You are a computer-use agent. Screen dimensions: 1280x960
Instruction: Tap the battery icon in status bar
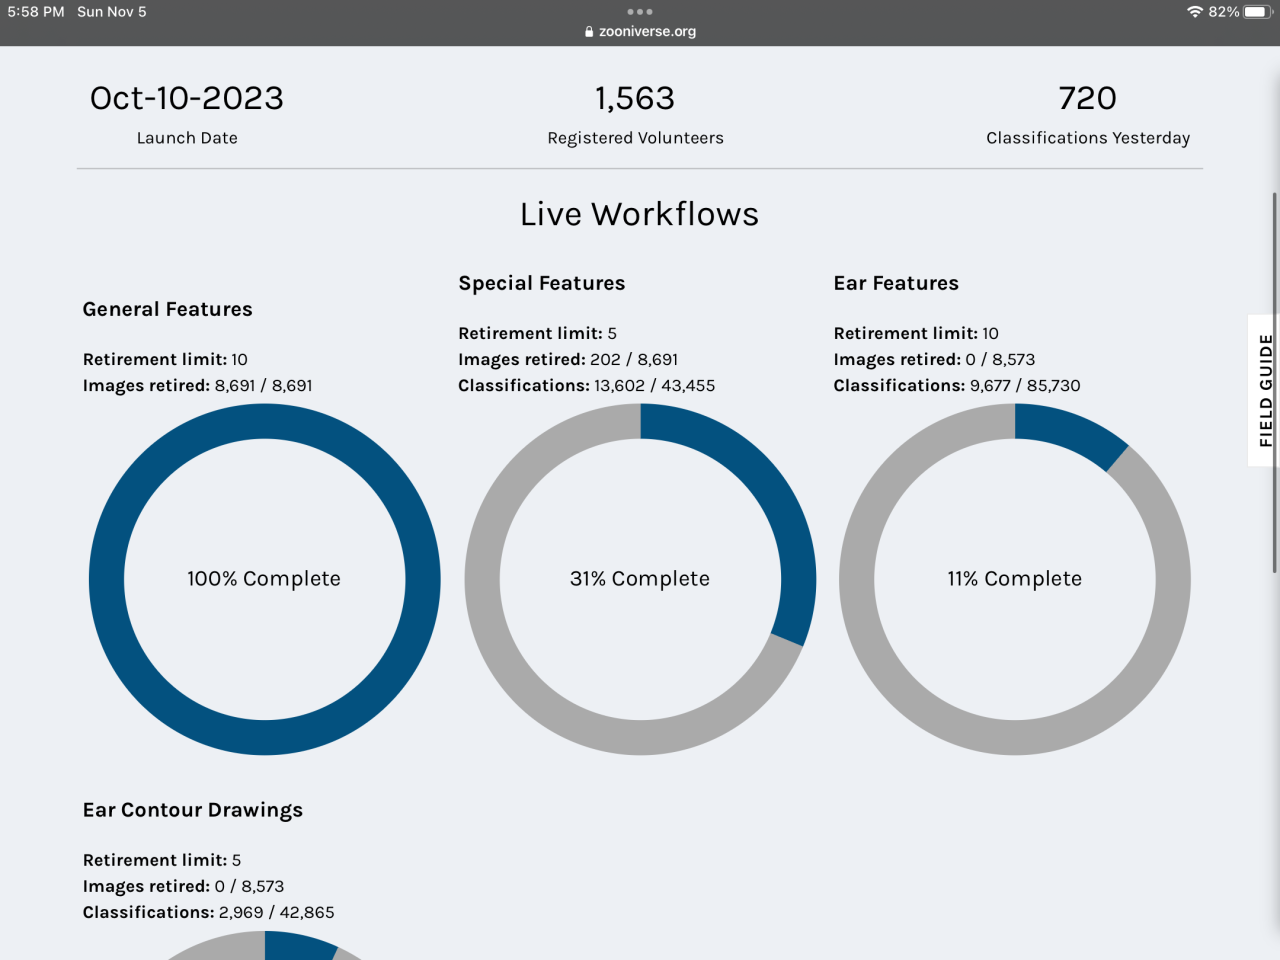[1257, 12]
